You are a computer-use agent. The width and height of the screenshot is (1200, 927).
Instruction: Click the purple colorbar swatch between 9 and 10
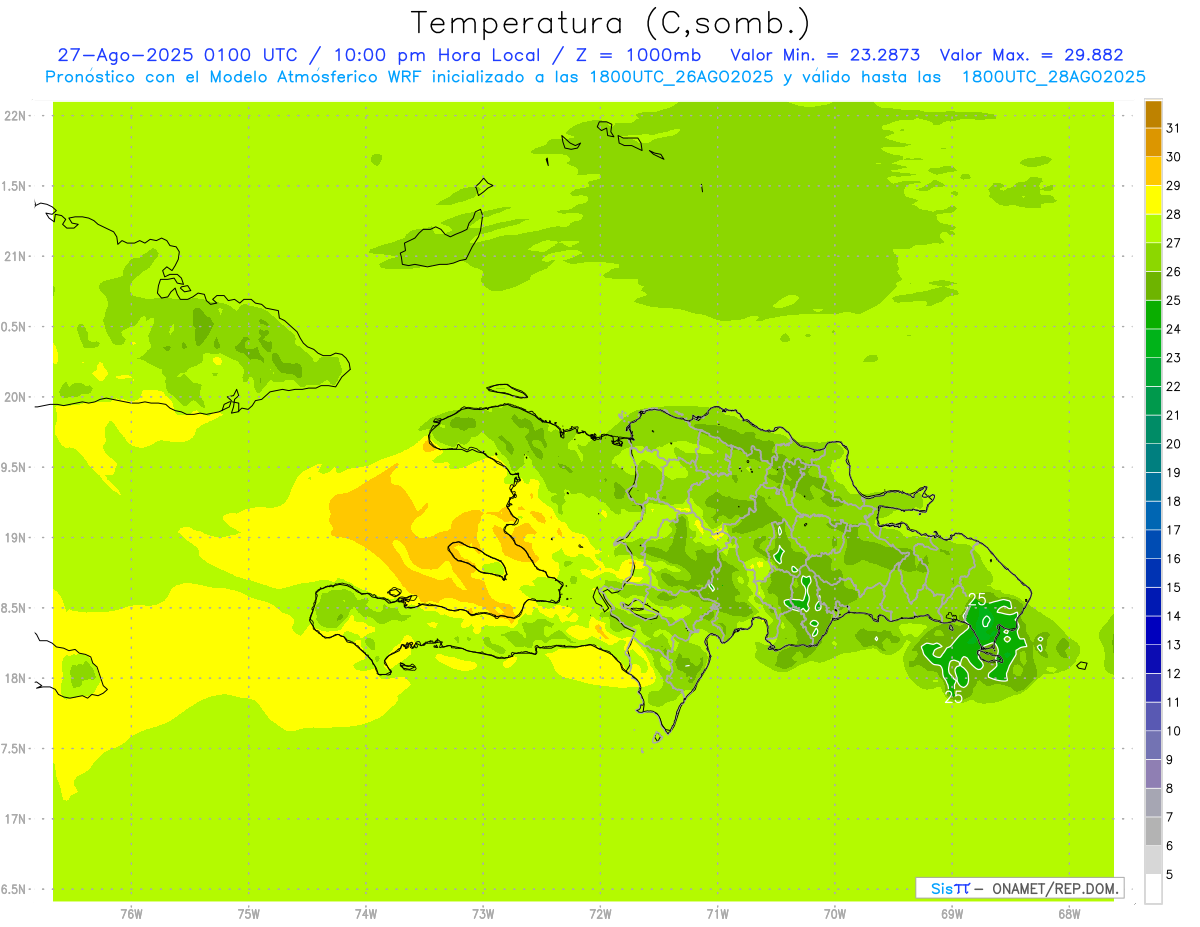[x=1153, y=746]
